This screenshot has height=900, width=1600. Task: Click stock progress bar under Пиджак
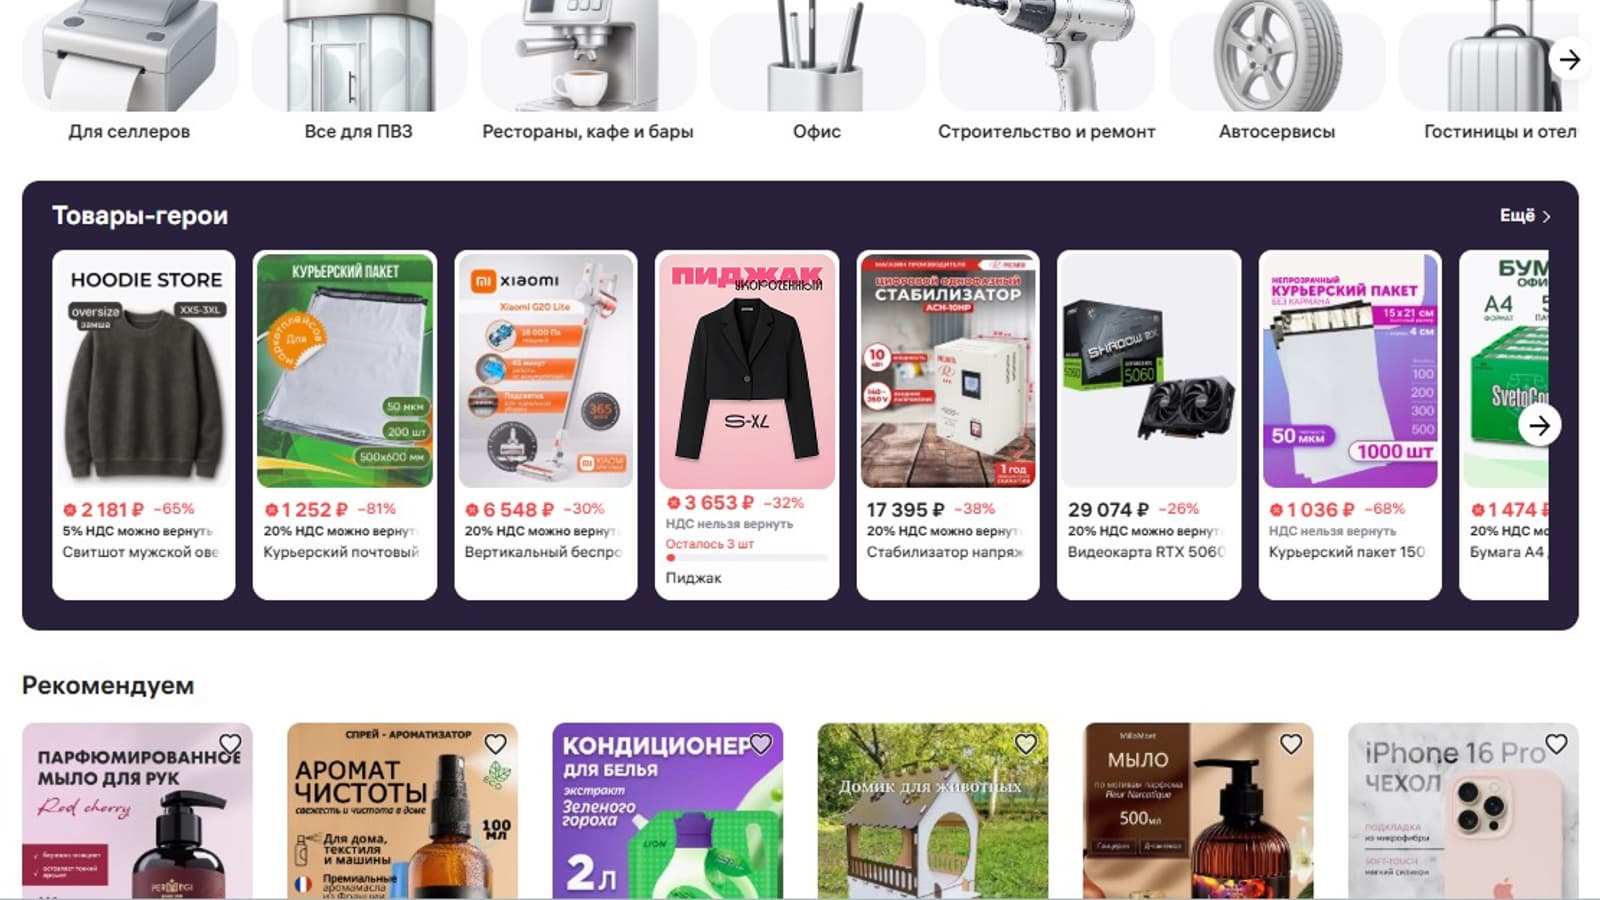click(747, 558)
